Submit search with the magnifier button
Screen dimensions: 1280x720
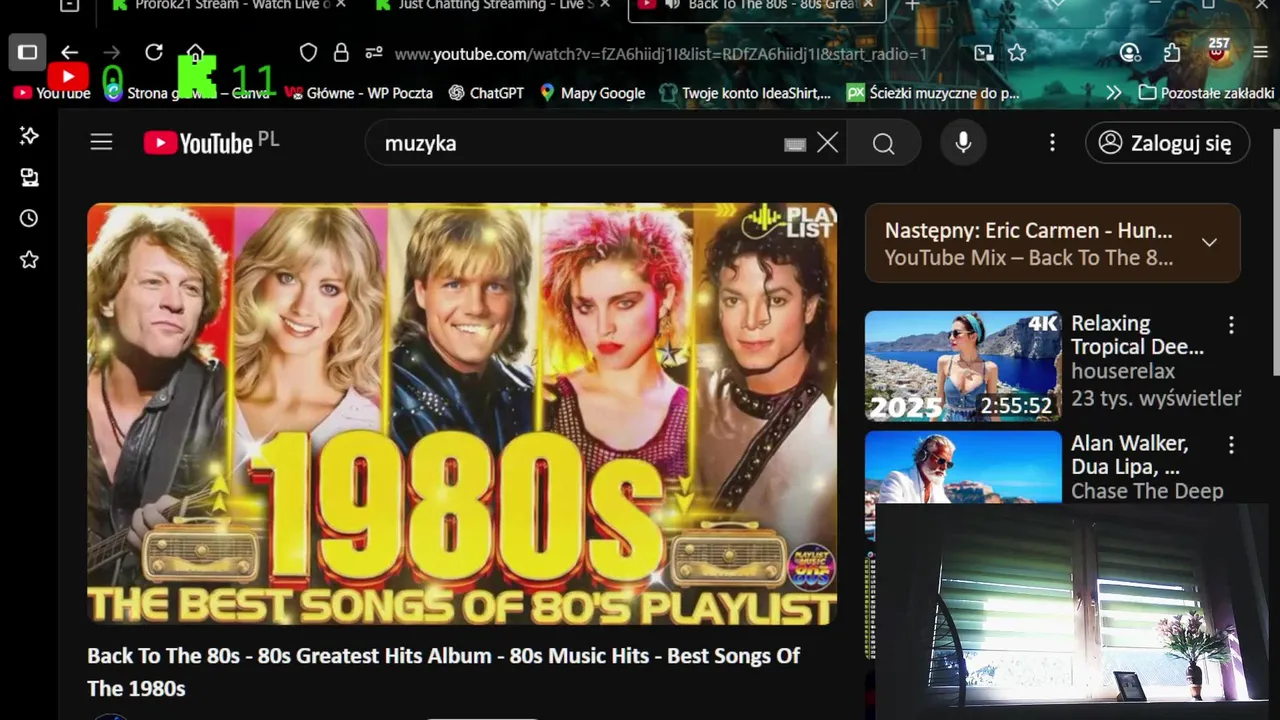(x=883, y=143)
